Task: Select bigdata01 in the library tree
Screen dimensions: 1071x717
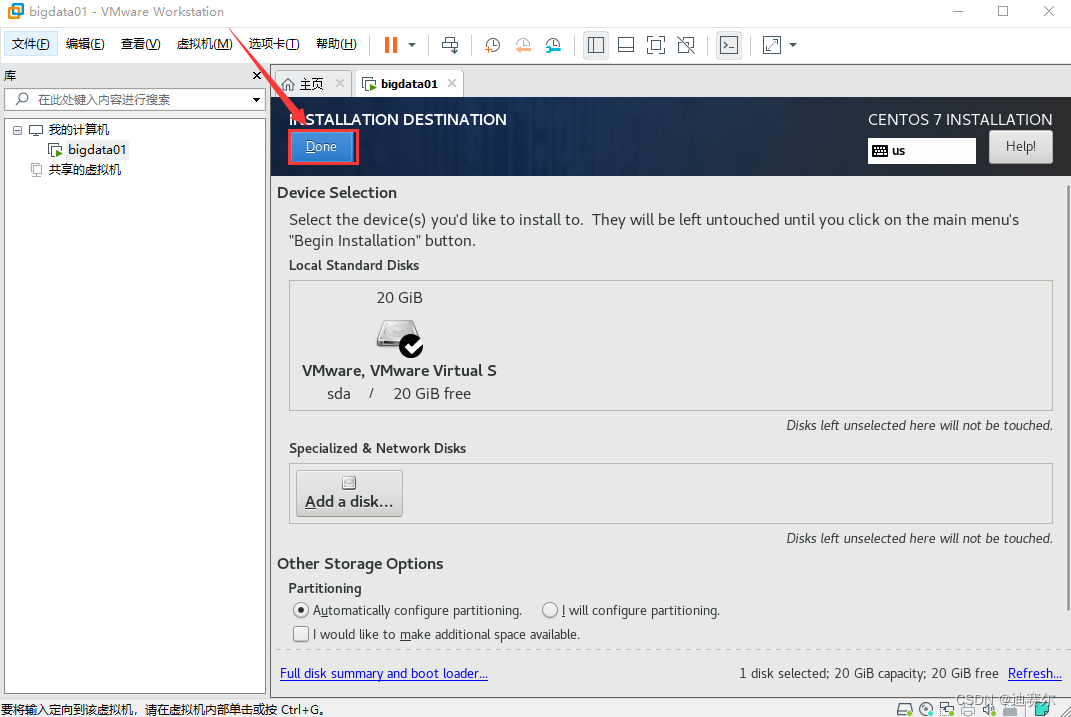Action: (97, 150)
